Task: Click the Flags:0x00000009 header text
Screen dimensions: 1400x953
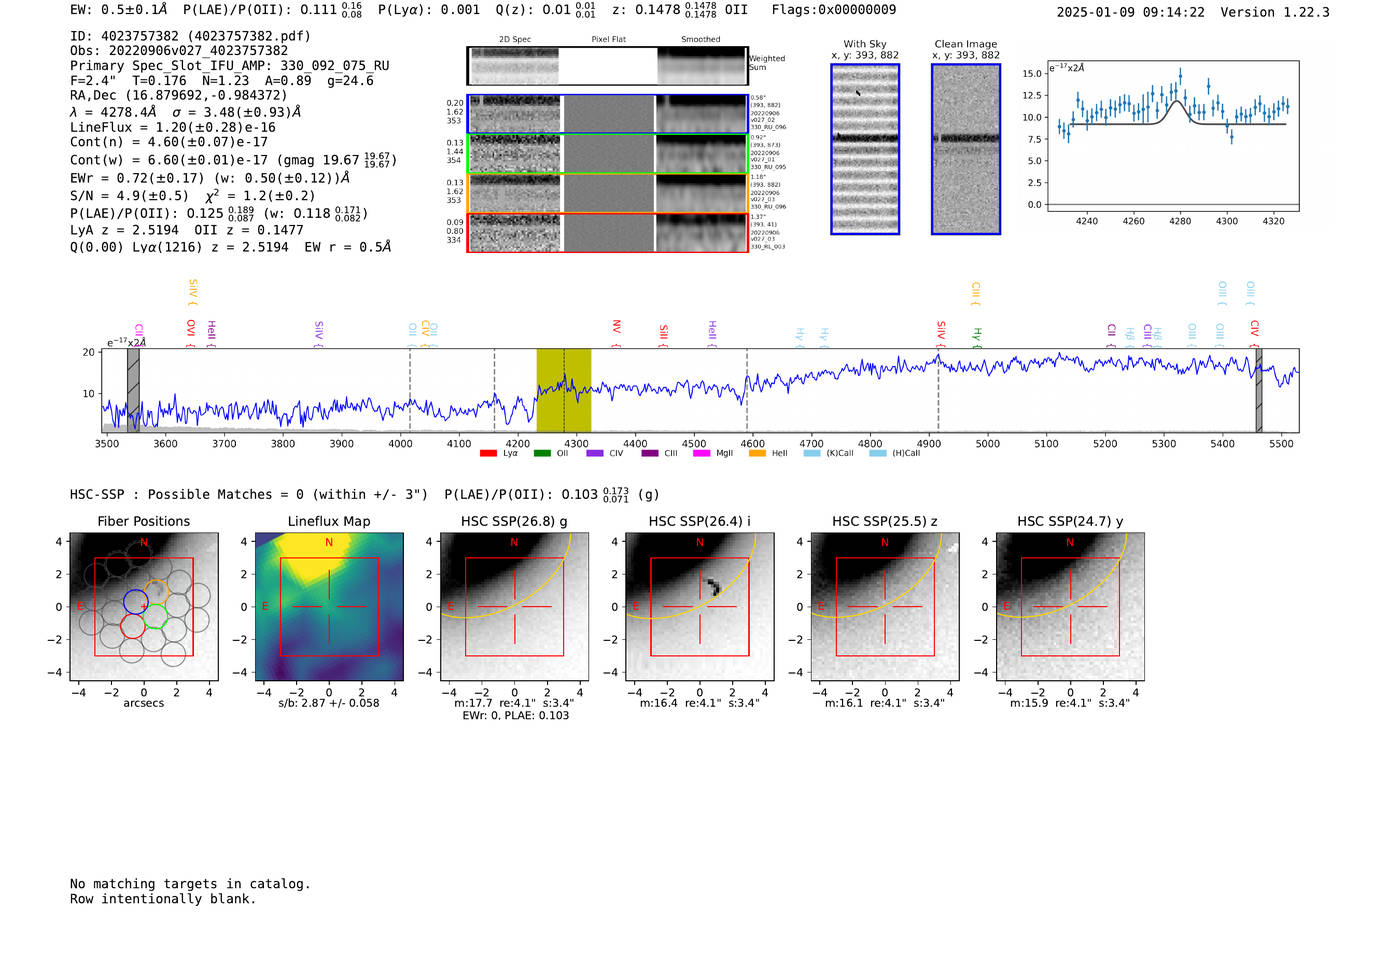Action: pos(834,10)
